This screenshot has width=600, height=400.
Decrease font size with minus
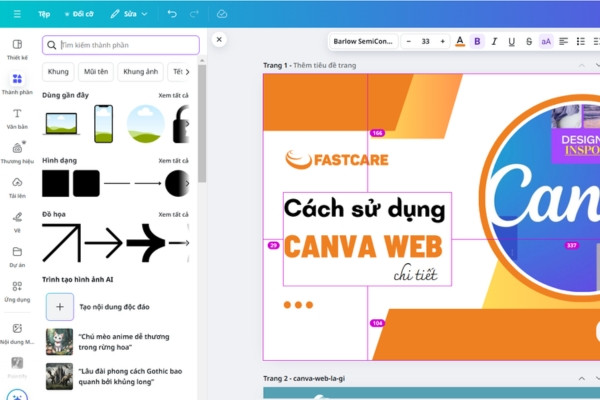(x=409, y=41)
